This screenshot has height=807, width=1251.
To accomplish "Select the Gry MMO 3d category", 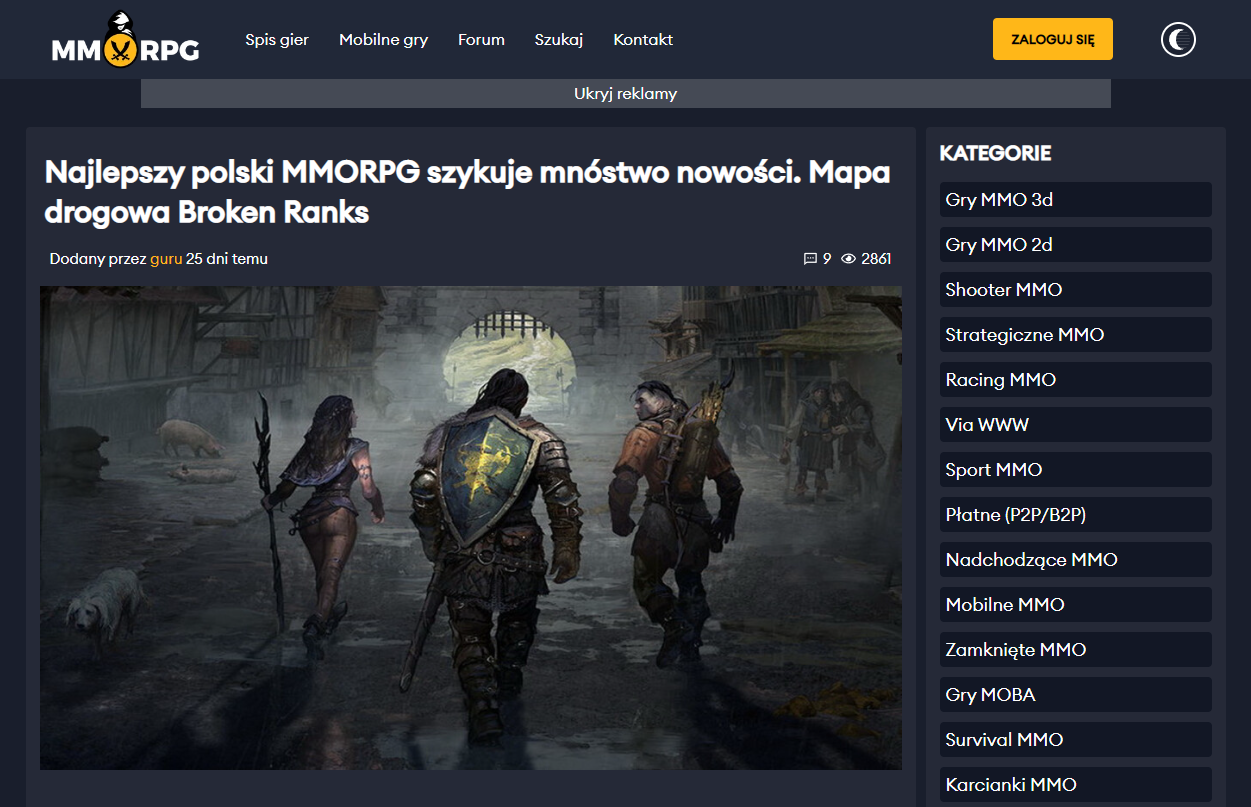I will tap(1075, 200).
